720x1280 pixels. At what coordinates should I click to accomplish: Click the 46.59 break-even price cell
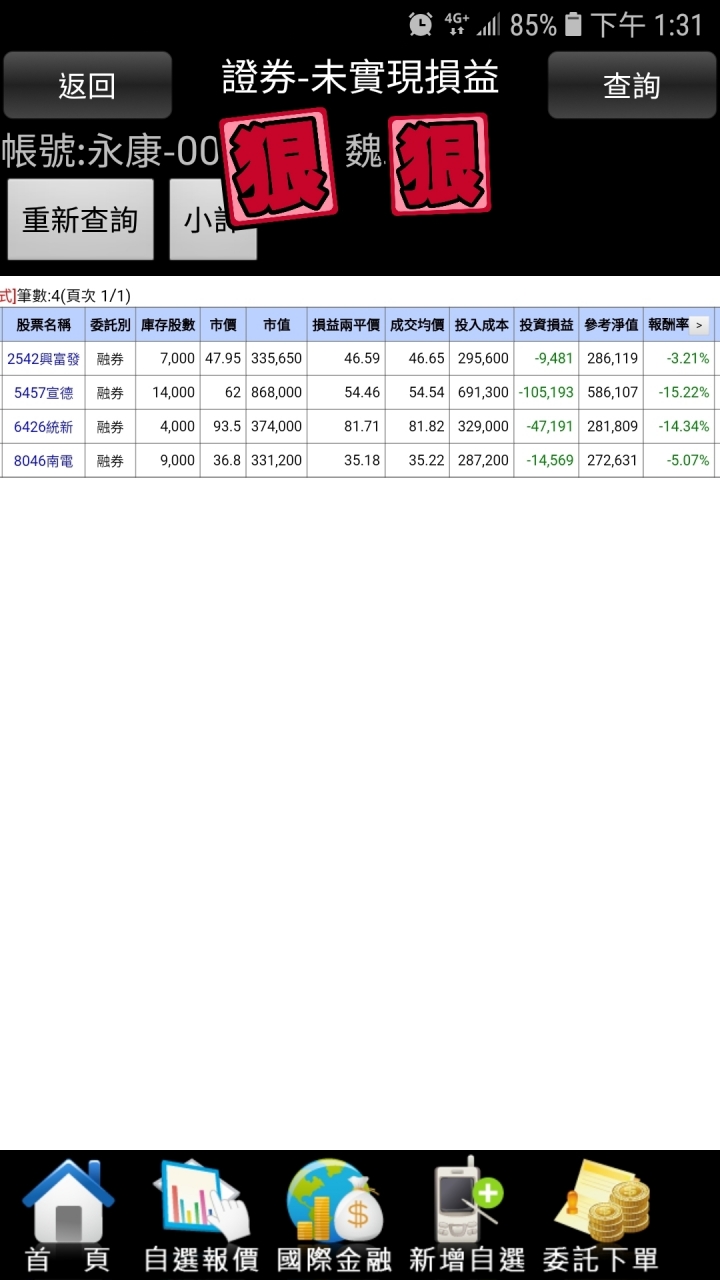(346, 358)
